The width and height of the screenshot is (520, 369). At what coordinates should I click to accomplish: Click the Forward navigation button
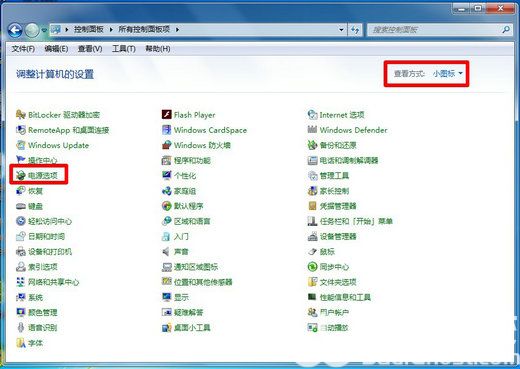tap(32, 30)
